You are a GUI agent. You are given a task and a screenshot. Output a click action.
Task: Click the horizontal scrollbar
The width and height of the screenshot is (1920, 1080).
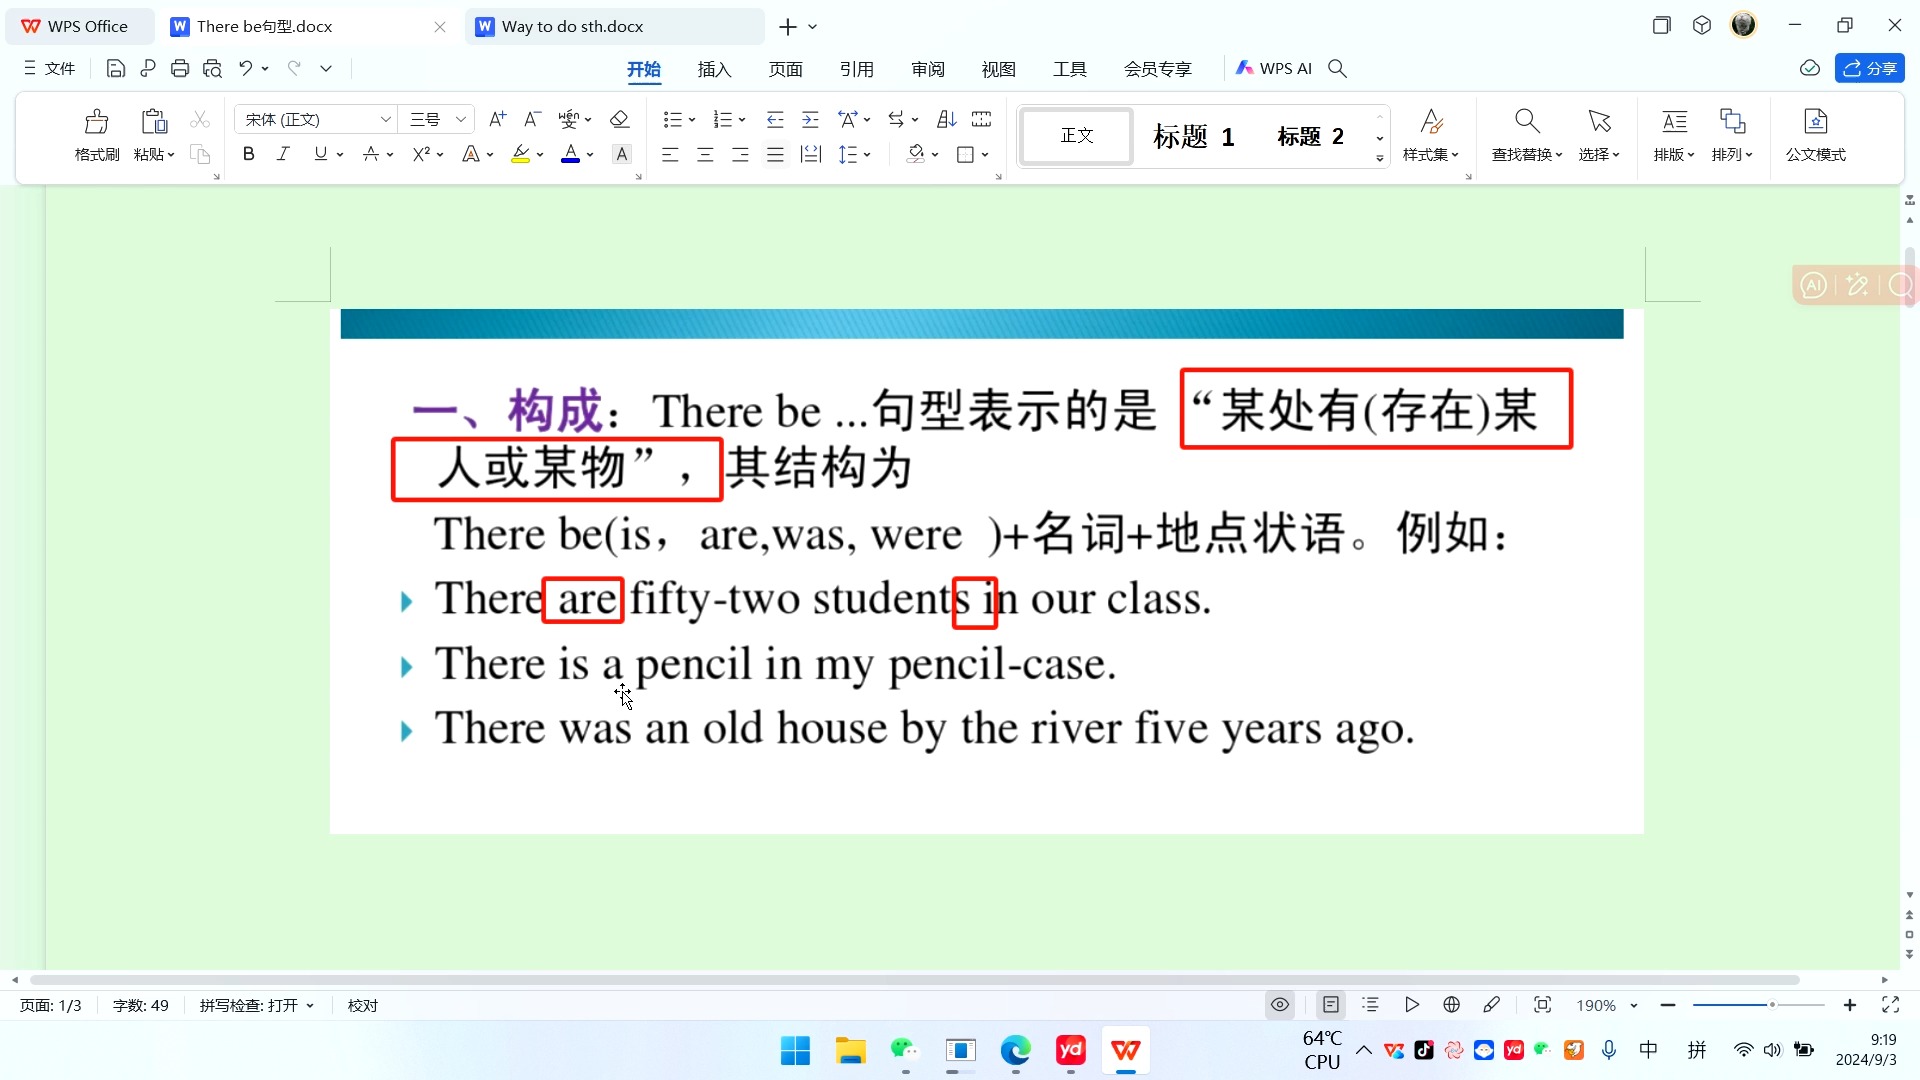pyautogui.click(x=914, y=980)
